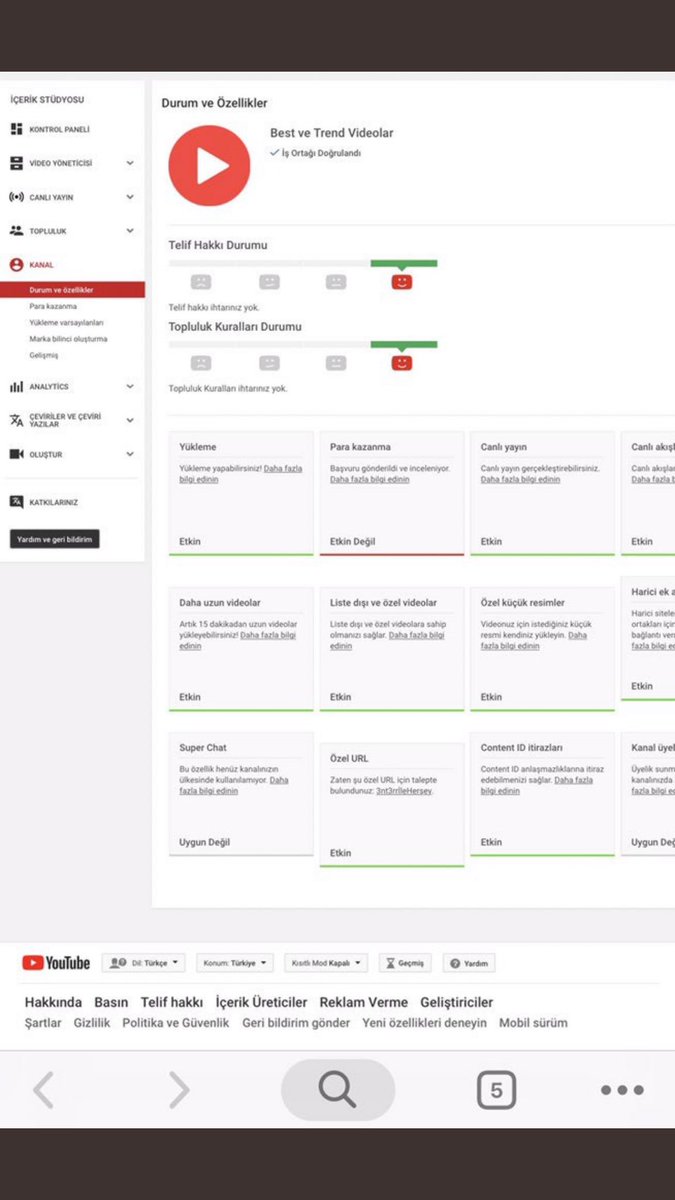The width and height of the screenshot is (675, 1200).
Task: Open the browser three-dot more menu
Action: click(622, 1090)
